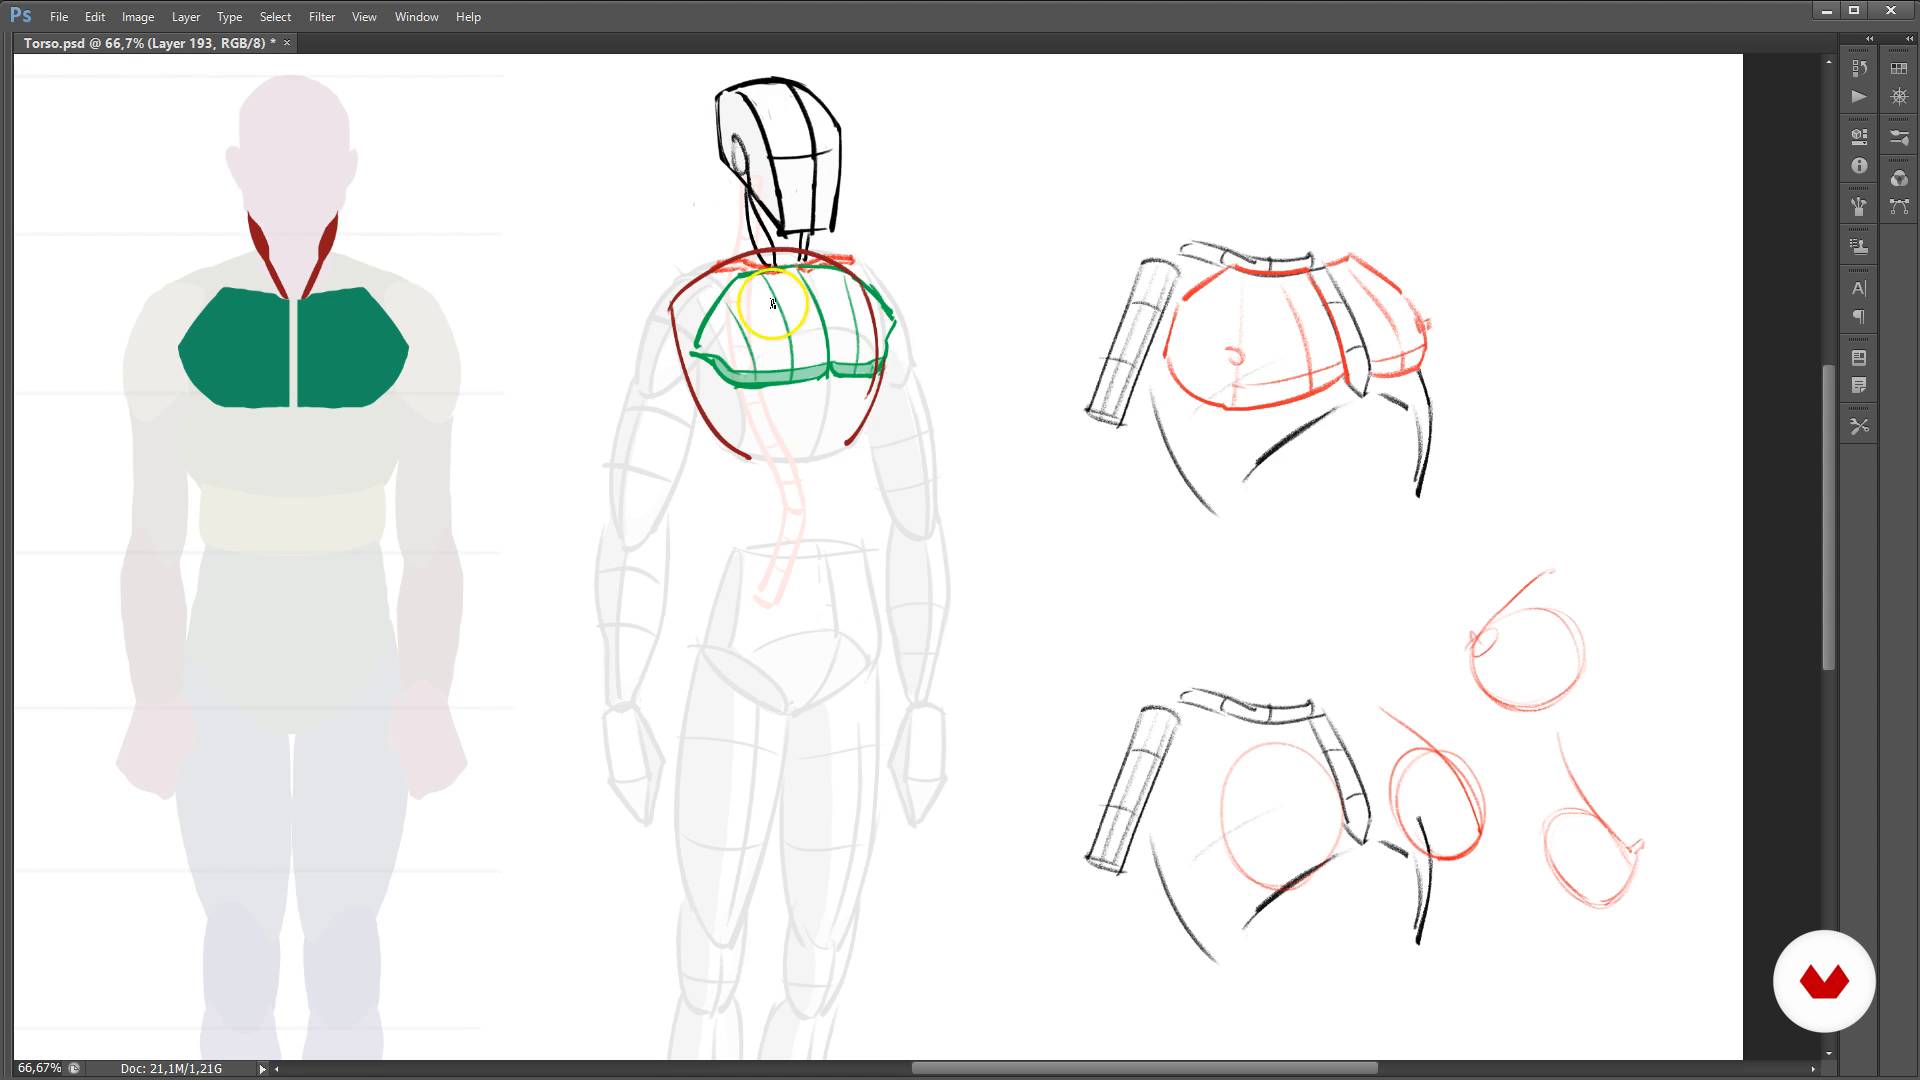The width and height of the screenshot is (1920, 1080).
Task: Open the Character panel icon
Action: point(1859,288)
